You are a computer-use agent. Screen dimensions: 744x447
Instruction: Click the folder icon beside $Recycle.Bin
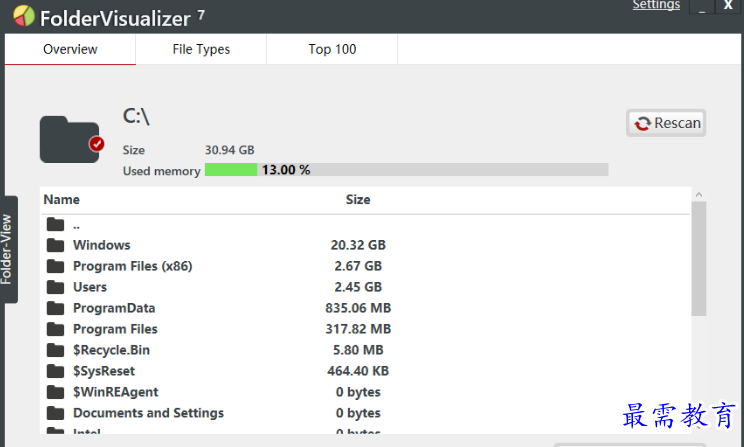[56, 350]
